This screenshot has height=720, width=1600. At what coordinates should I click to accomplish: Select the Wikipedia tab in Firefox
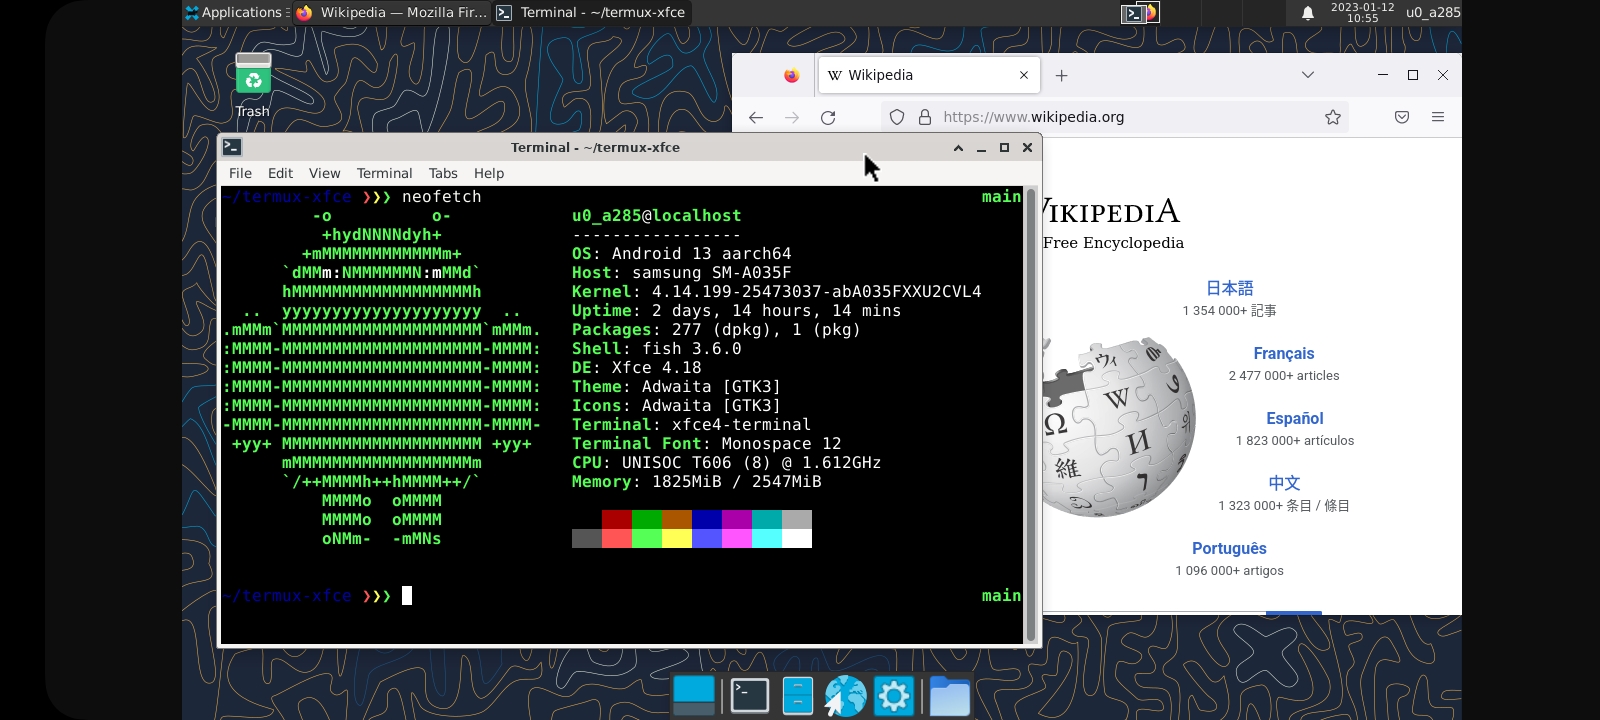click(x=929, y=75)
